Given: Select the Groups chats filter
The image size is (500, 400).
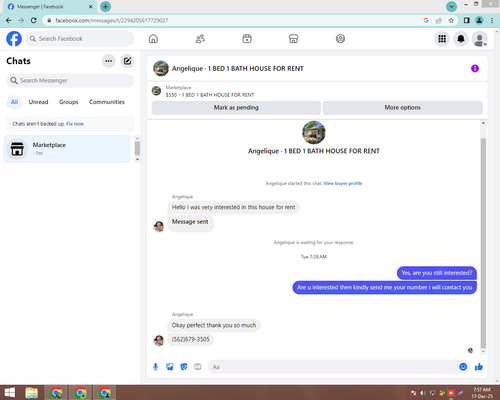Looking at the screenshot, I should [x=69, y=102].
